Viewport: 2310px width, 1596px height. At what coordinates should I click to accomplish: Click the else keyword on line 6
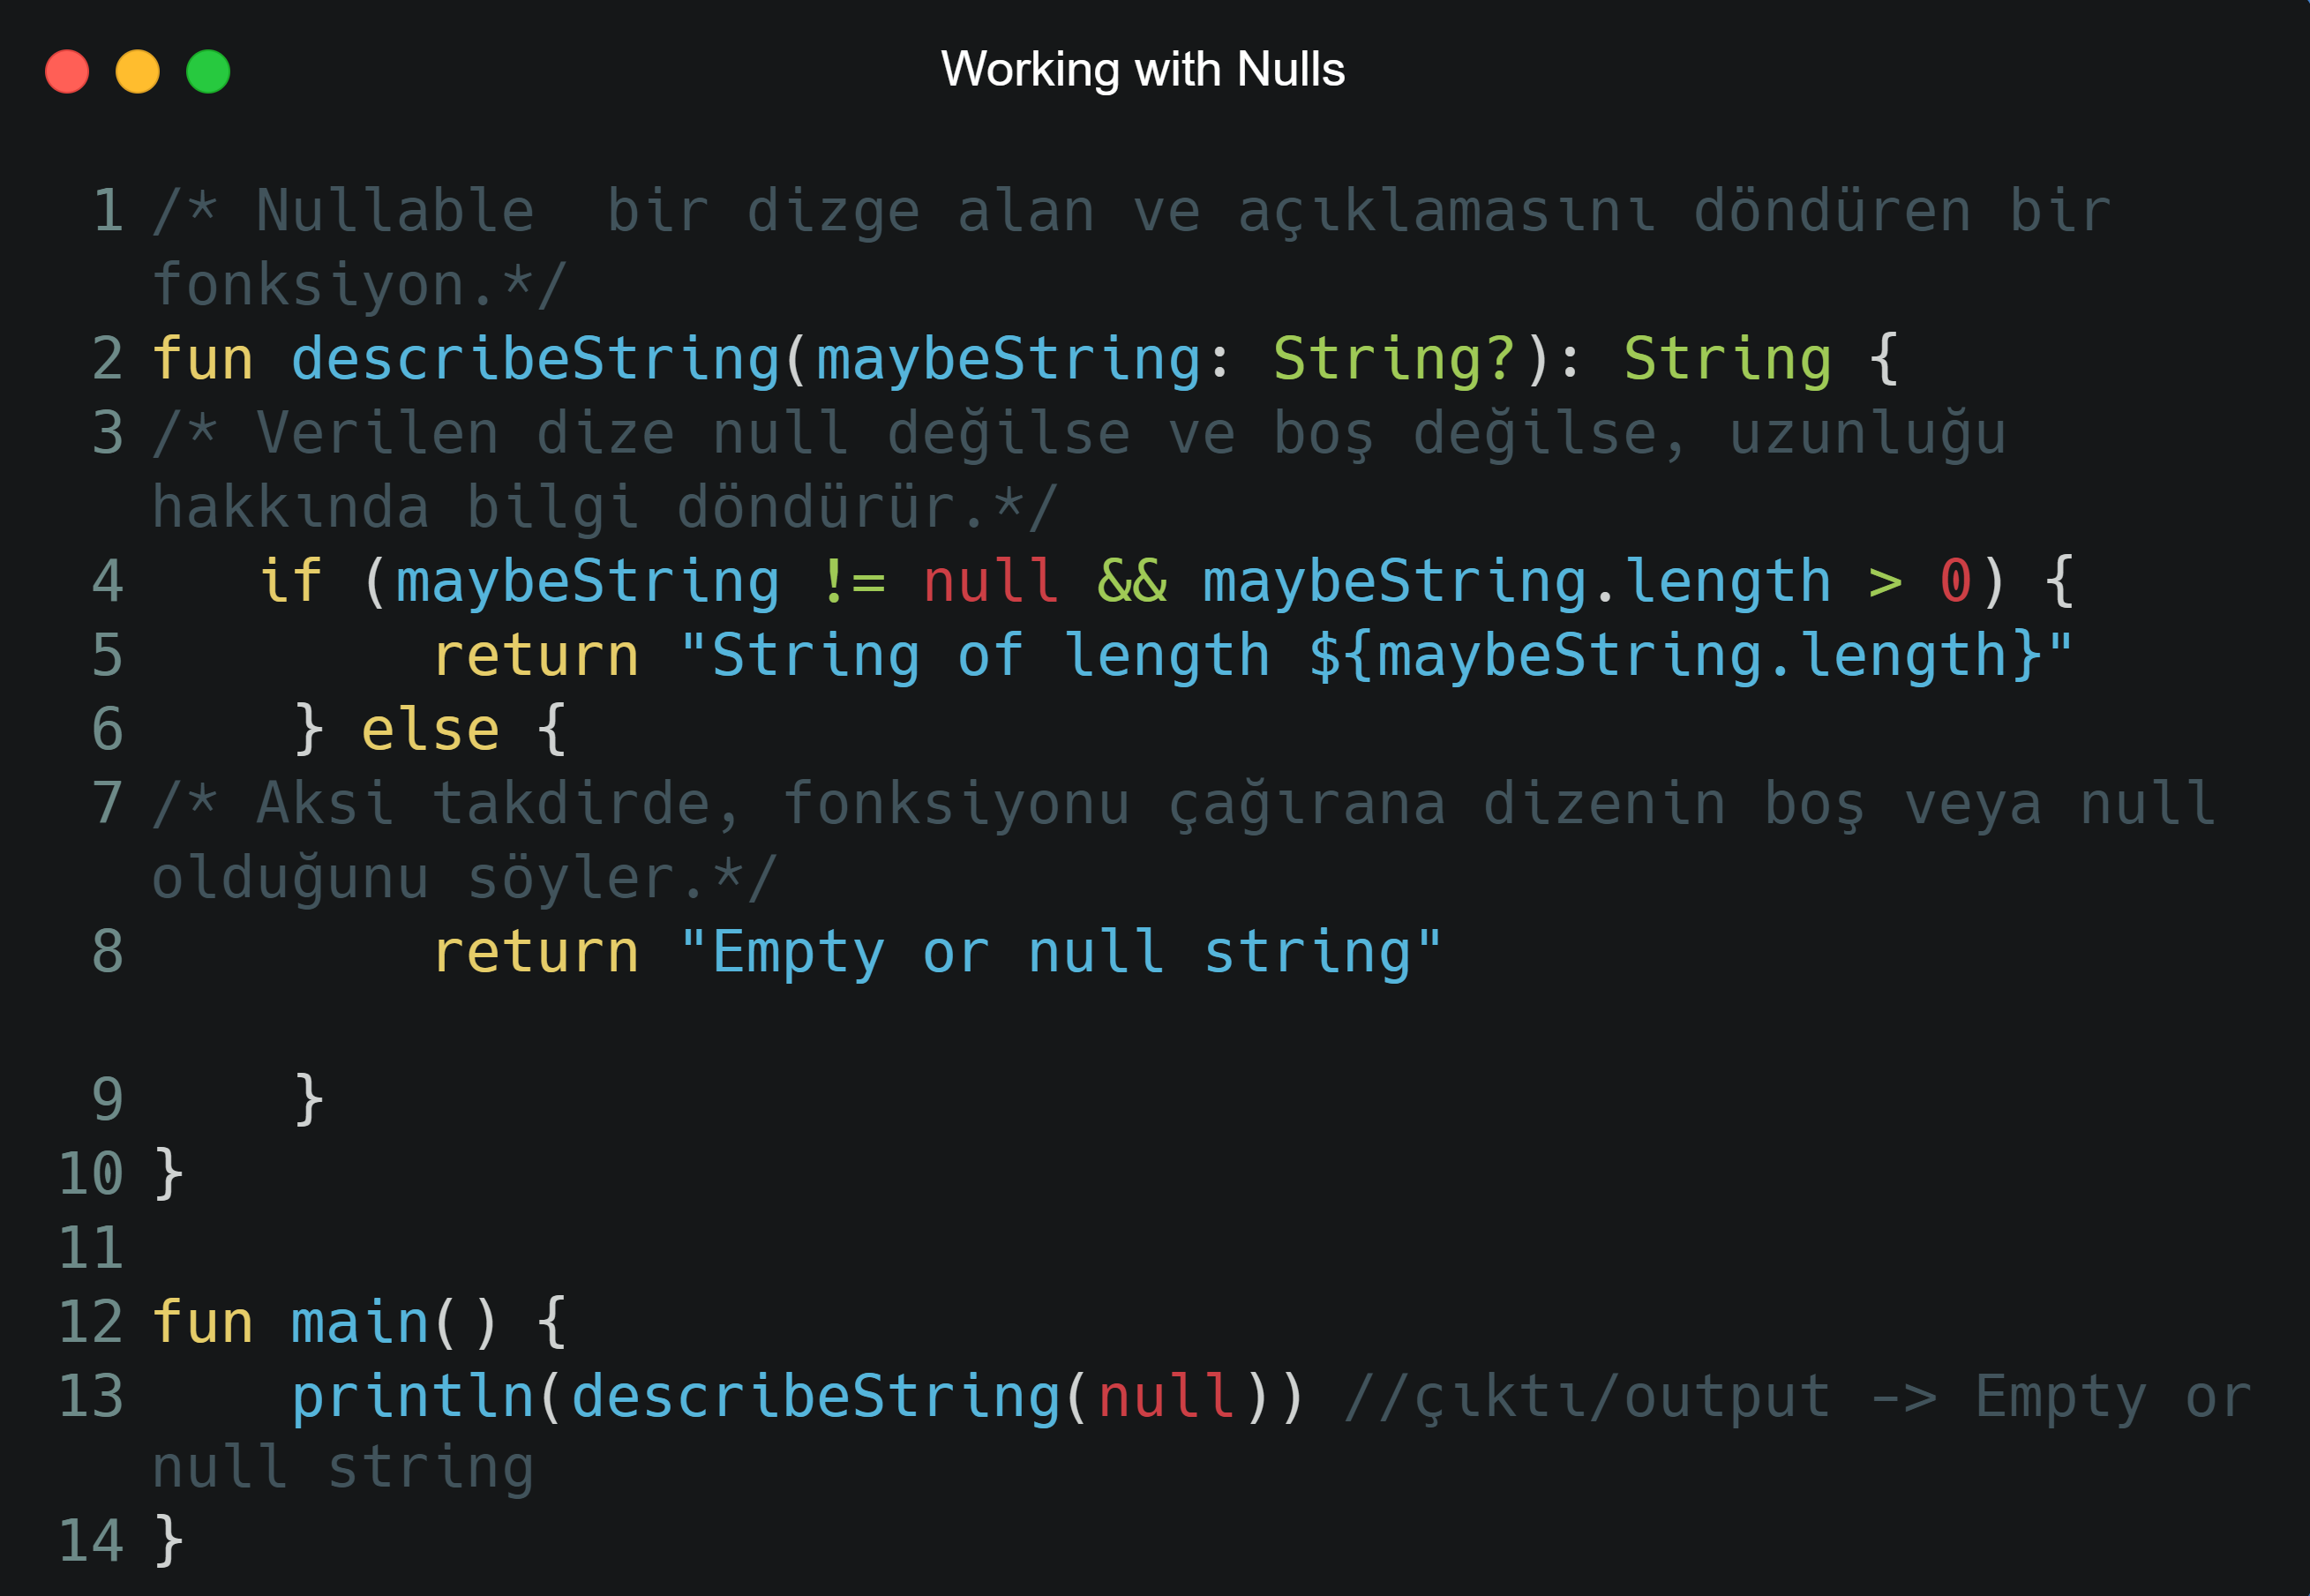tap(430, 729)
